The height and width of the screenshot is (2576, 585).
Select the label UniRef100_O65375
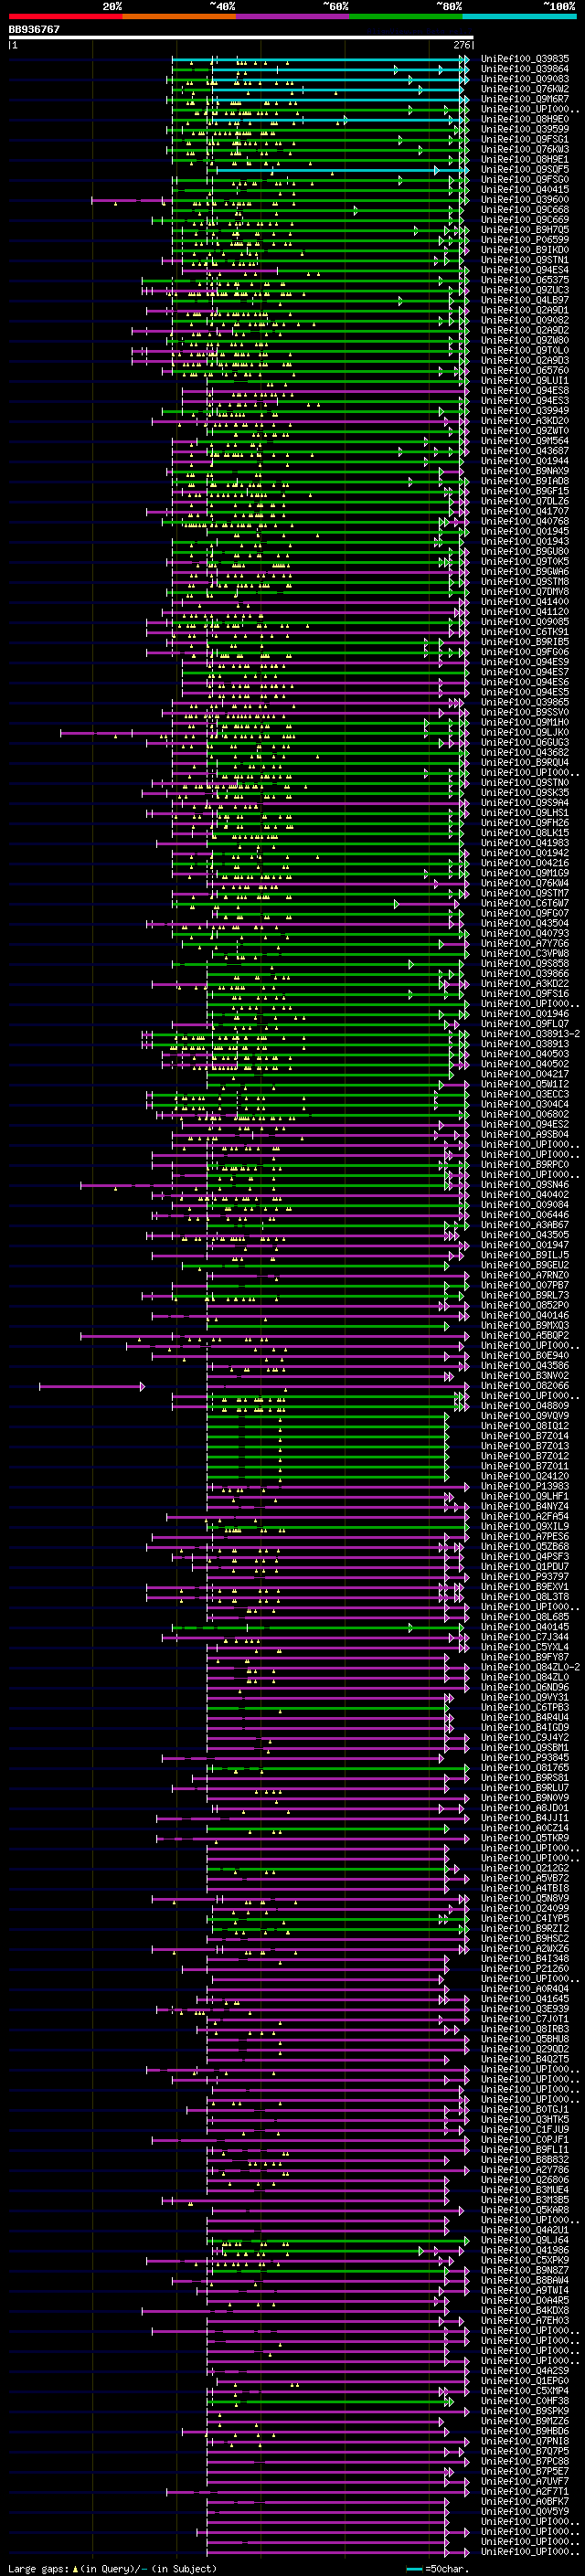pyautogui.click(x=525, y=280)
